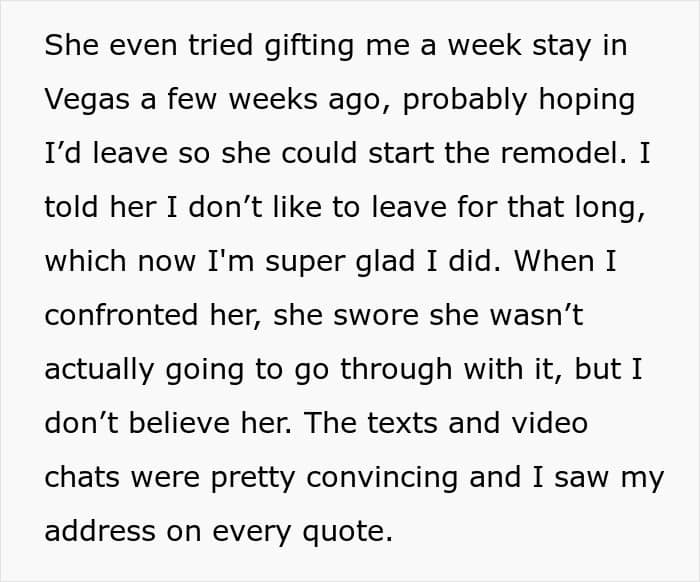The height and width of the screenshot is (582, 700).
Task: Click the word "address"
Action: [x=100, y=531]
